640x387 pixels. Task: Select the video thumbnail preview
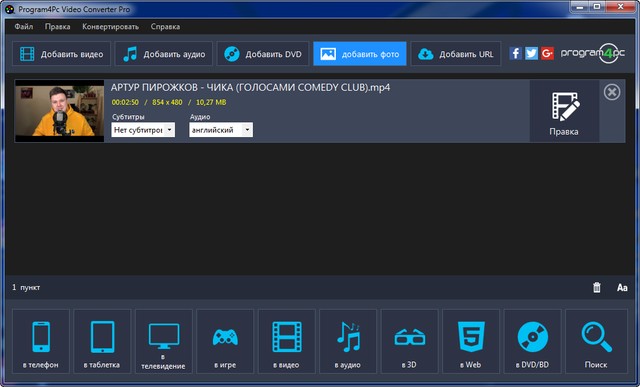[x=60, y=111]
